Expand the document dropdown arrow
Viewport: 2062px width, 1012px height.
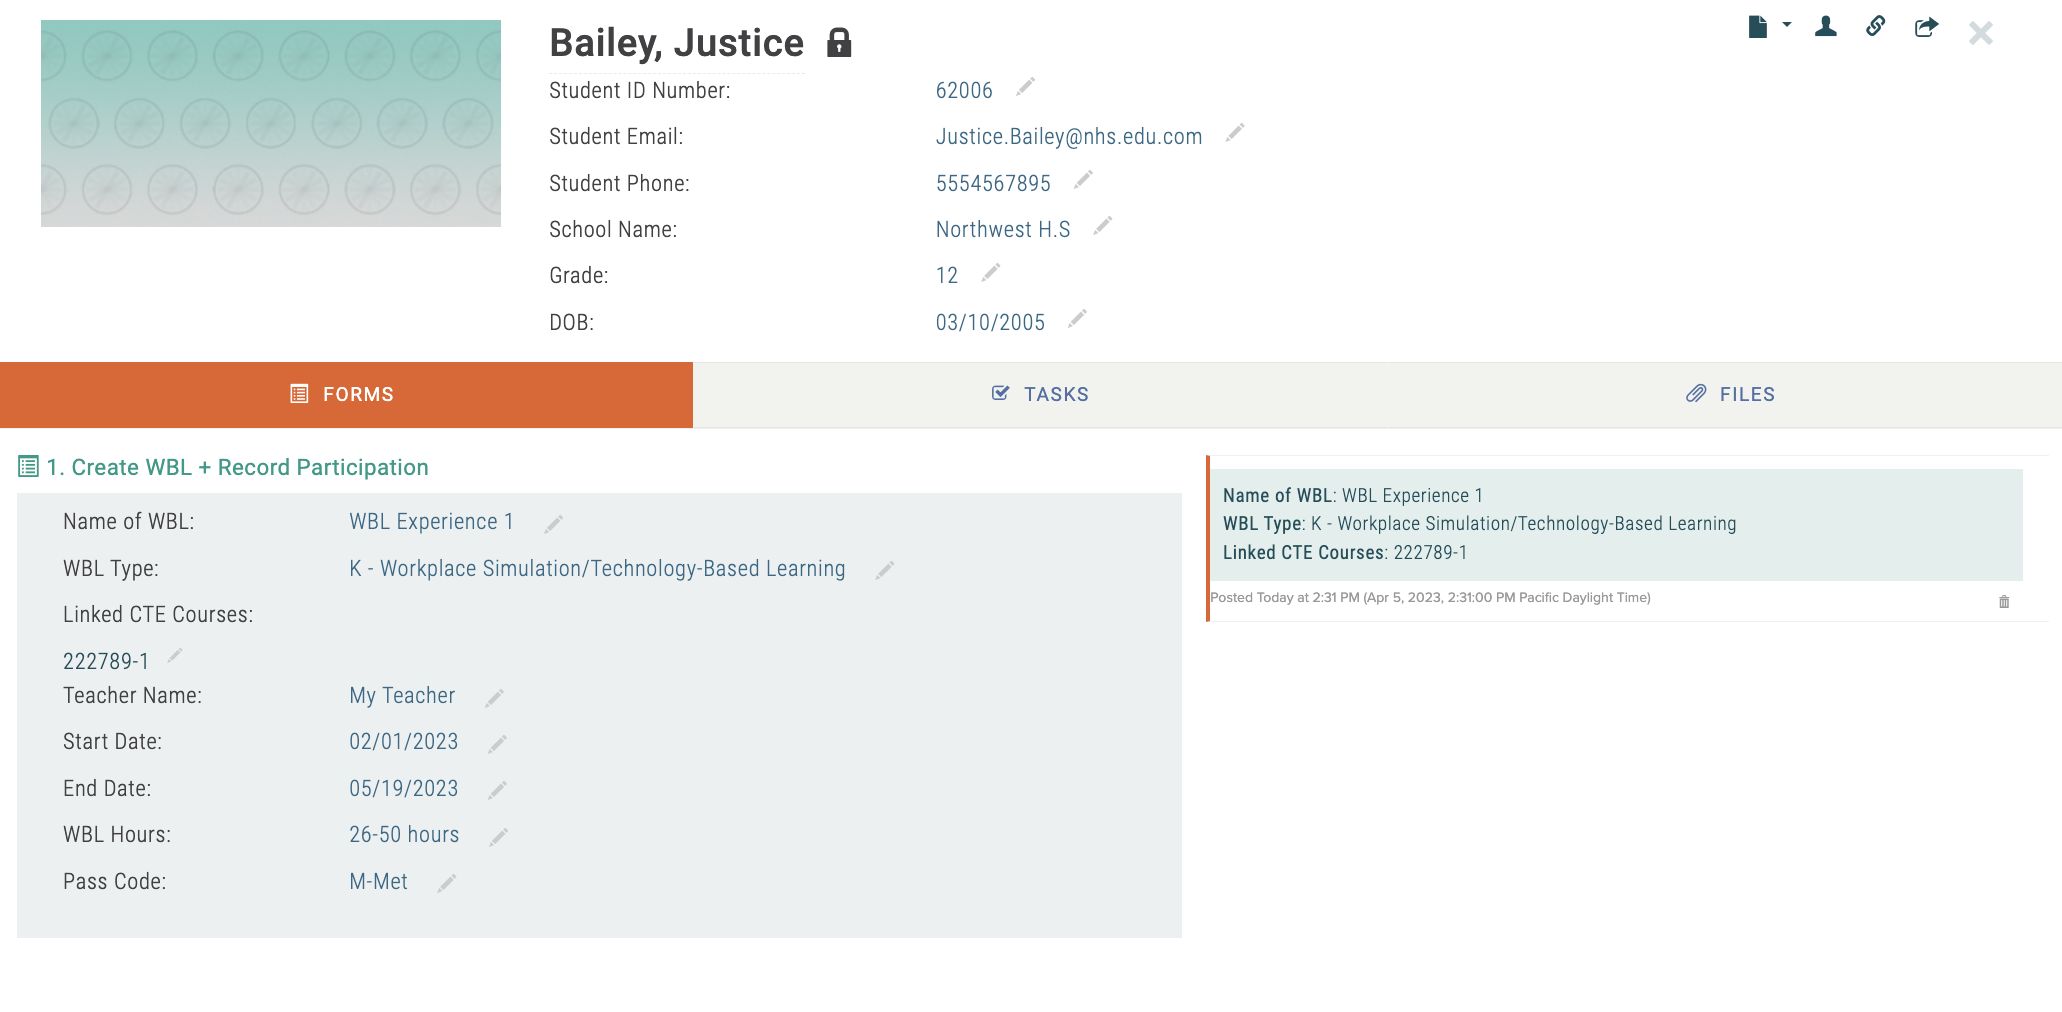point(1787,25)
